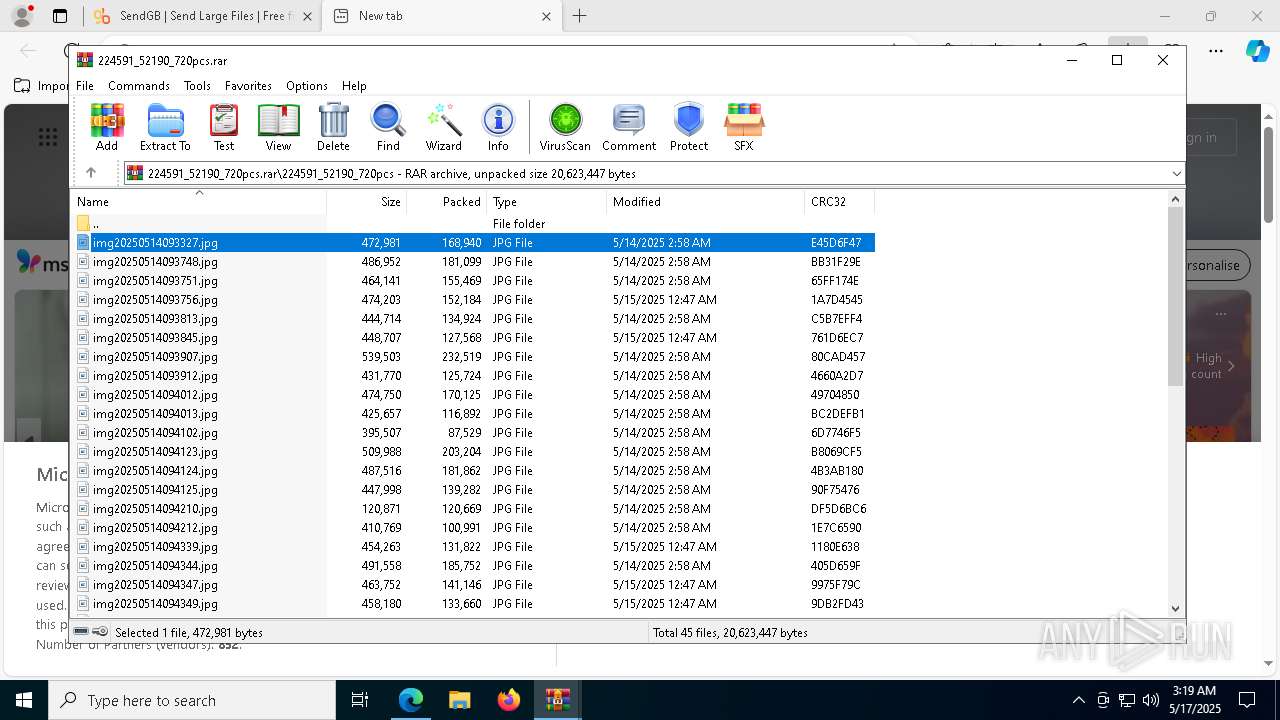Switch to the SendGB browser tab
The height and width of the screenshot is (720, 1280).
tap(203, 16)
